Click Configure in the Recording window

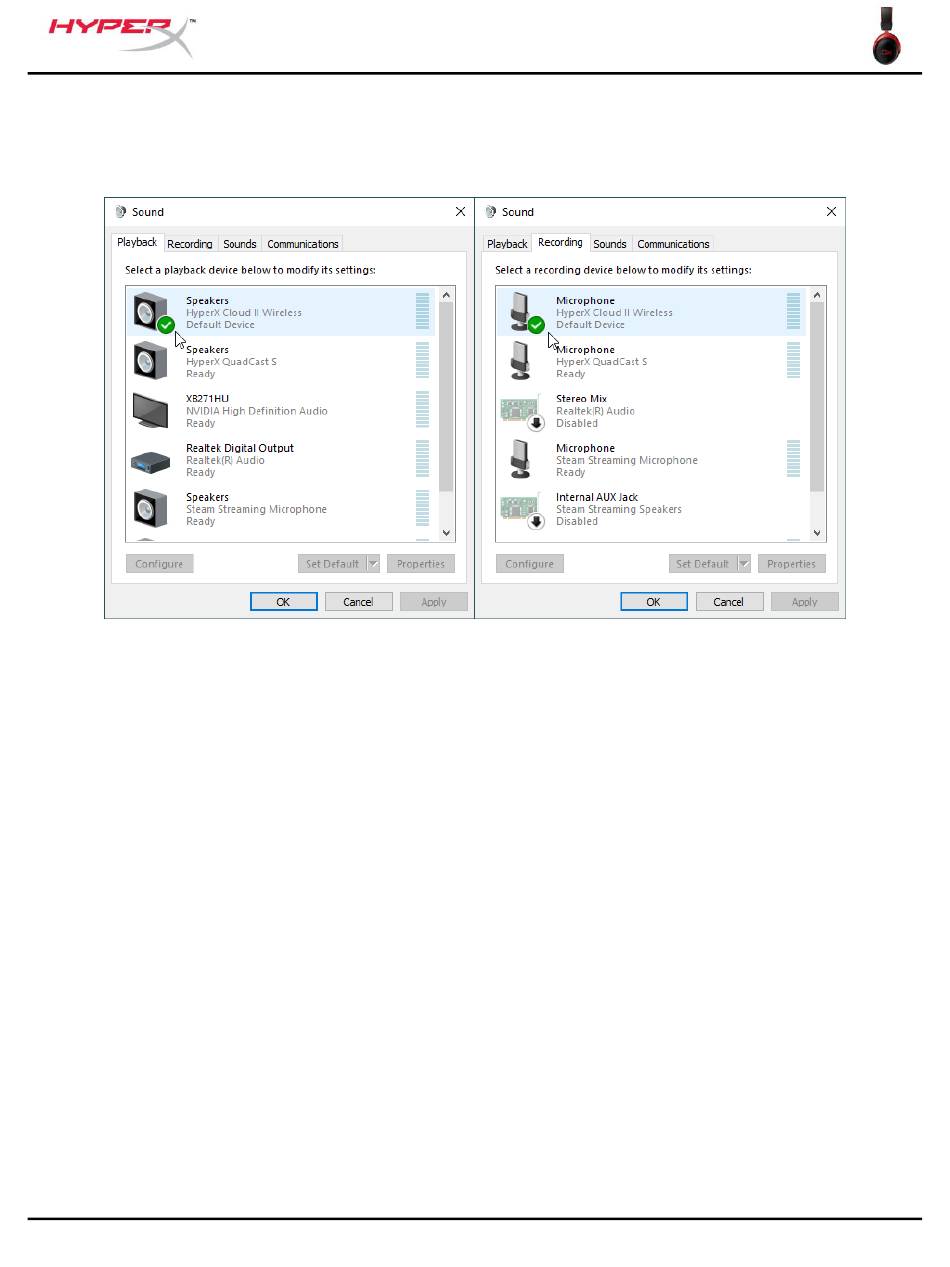click(x=530, y=564)
